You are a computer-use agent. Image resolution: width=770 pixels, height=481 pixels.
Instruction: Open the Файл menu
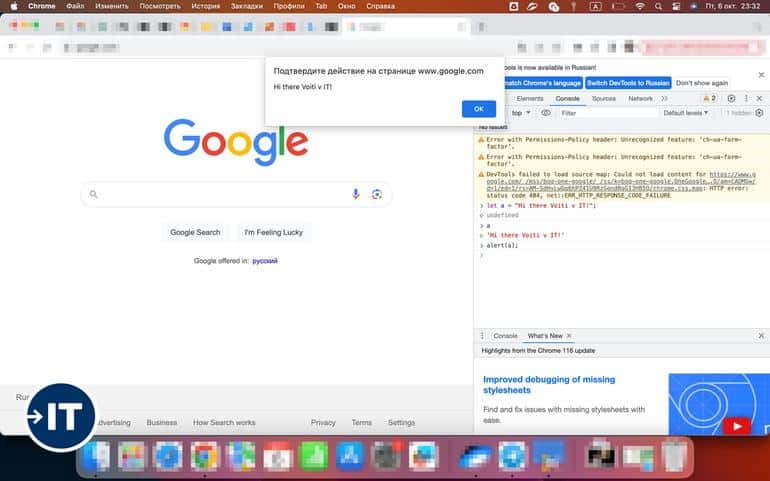point(75,6)
